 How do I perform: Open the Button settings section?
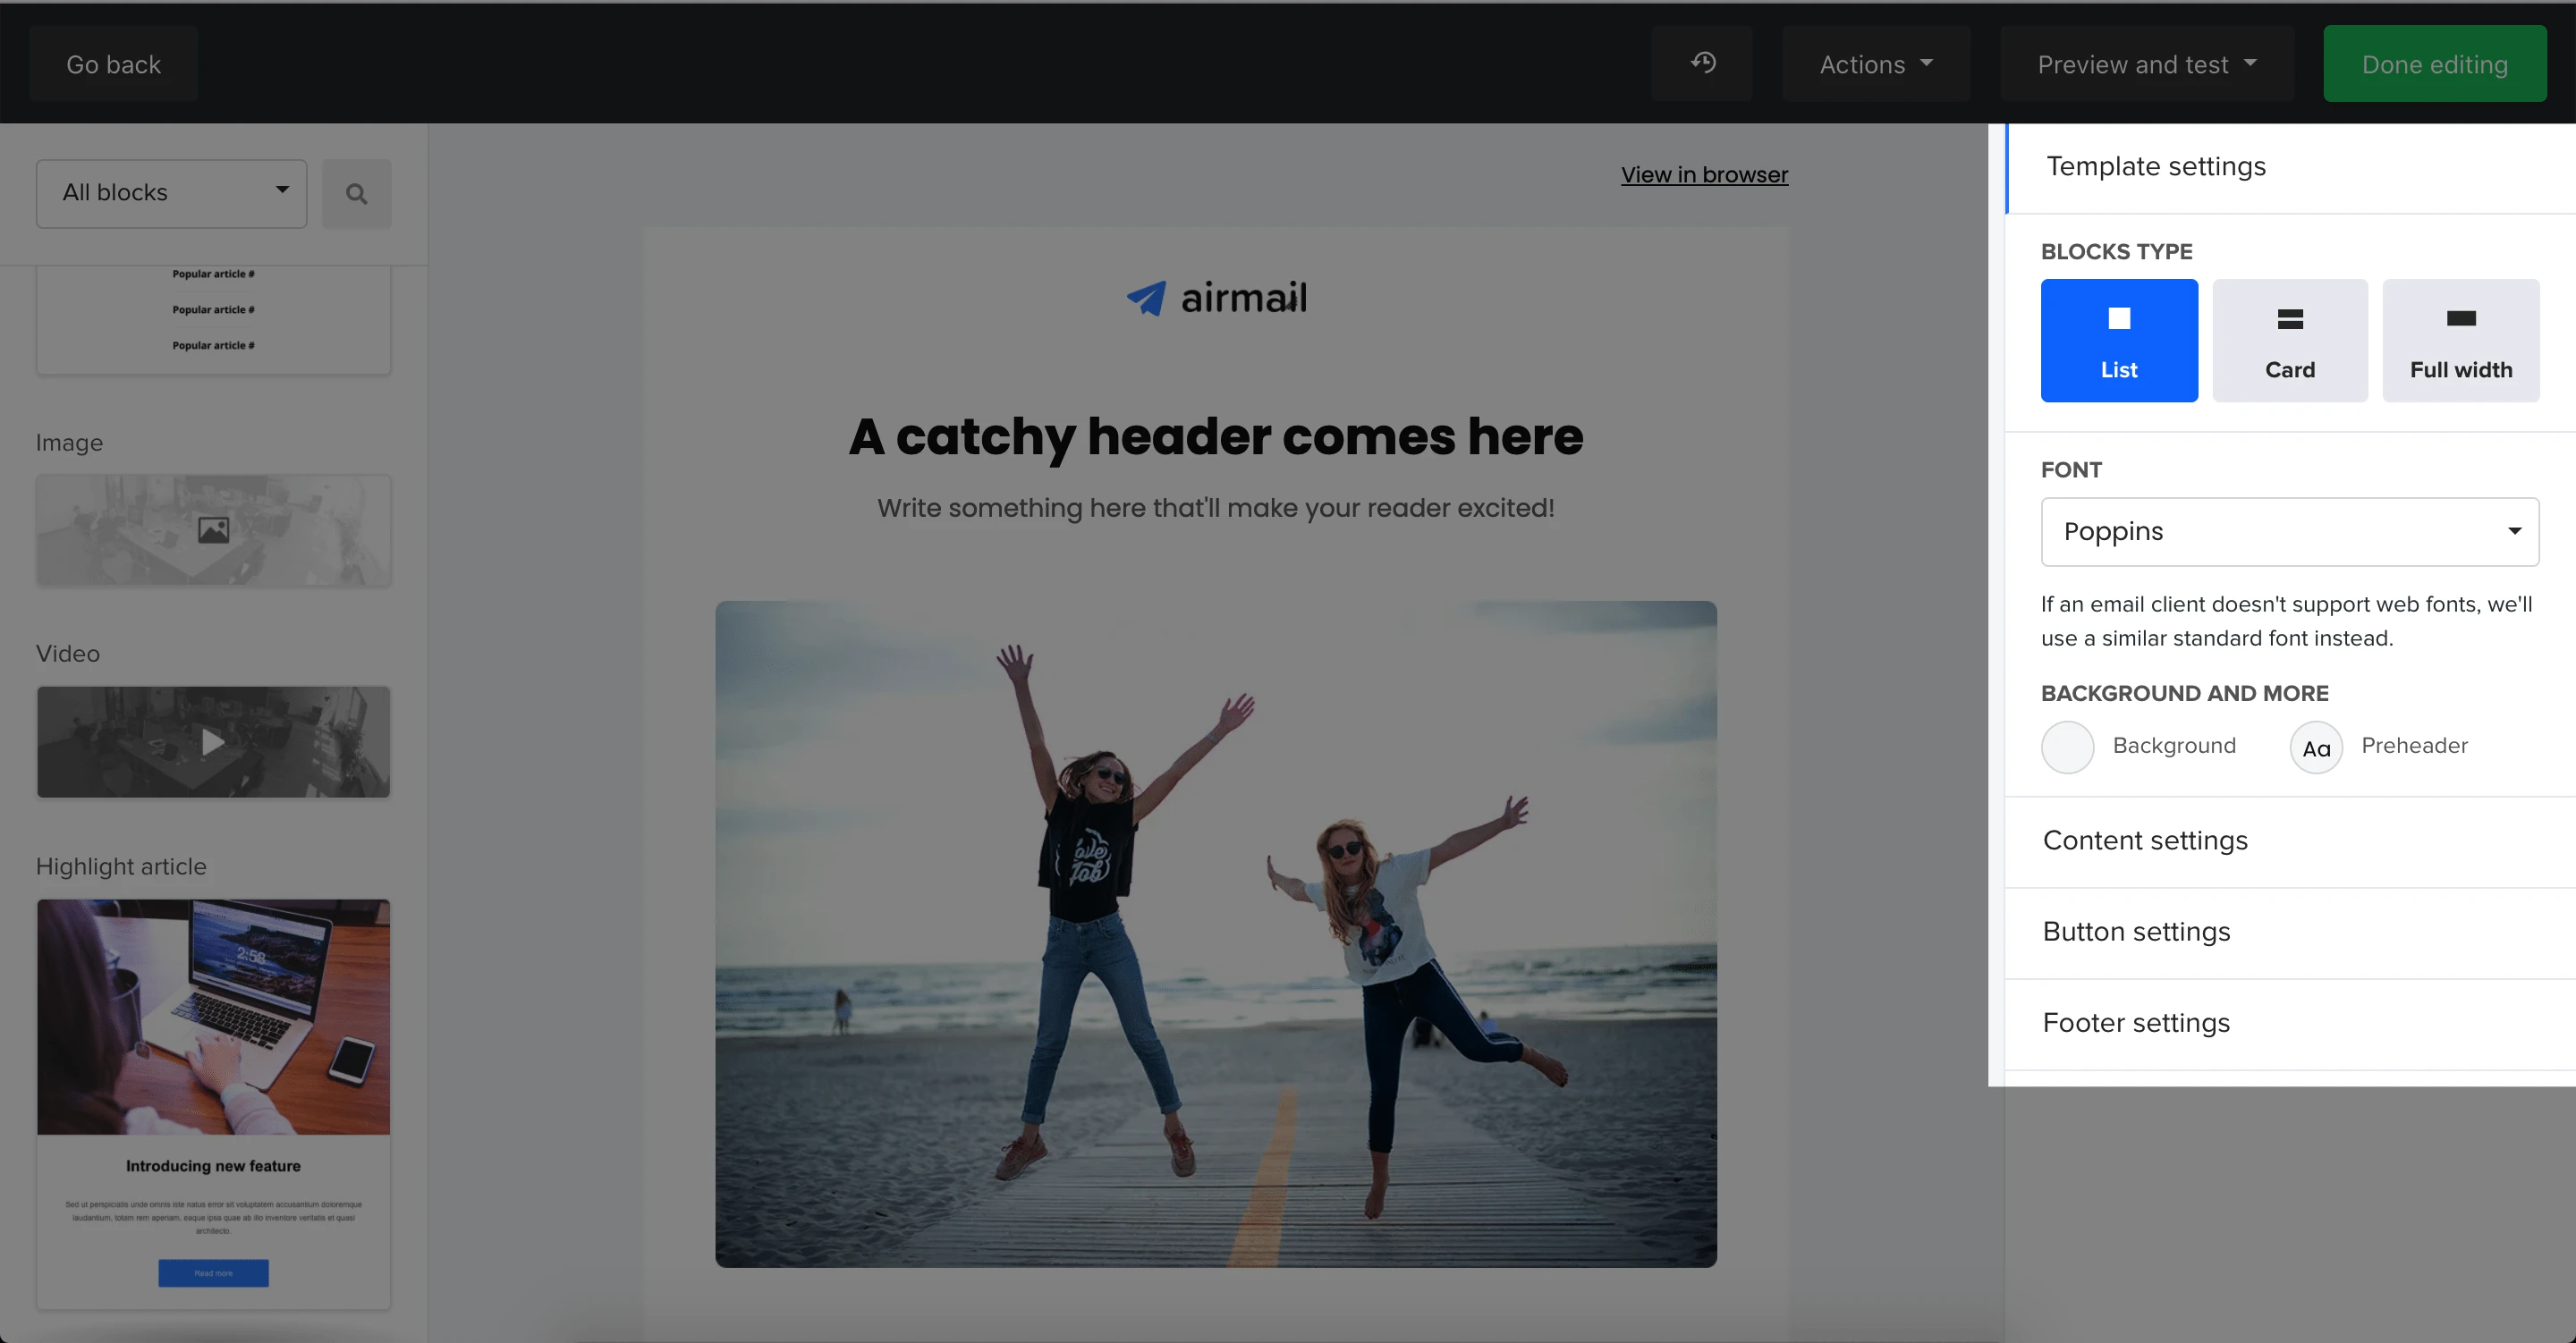tap(2136, 932)
